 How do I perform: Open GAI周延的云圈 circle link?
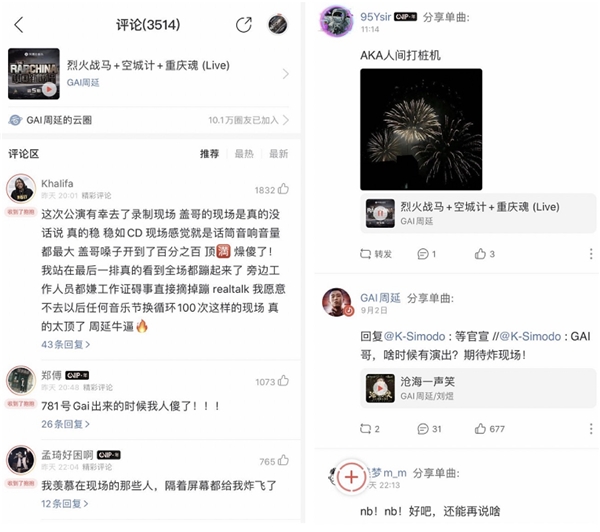[148, 120]
